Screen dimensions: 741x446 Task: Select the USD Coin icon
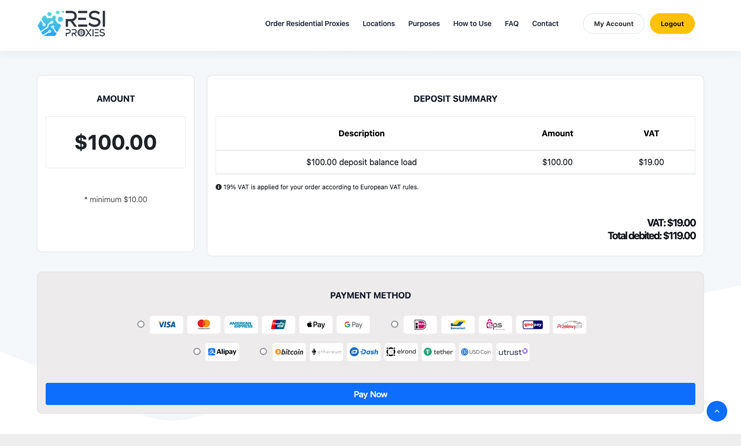pyautogui.click(x=475, y=352)
